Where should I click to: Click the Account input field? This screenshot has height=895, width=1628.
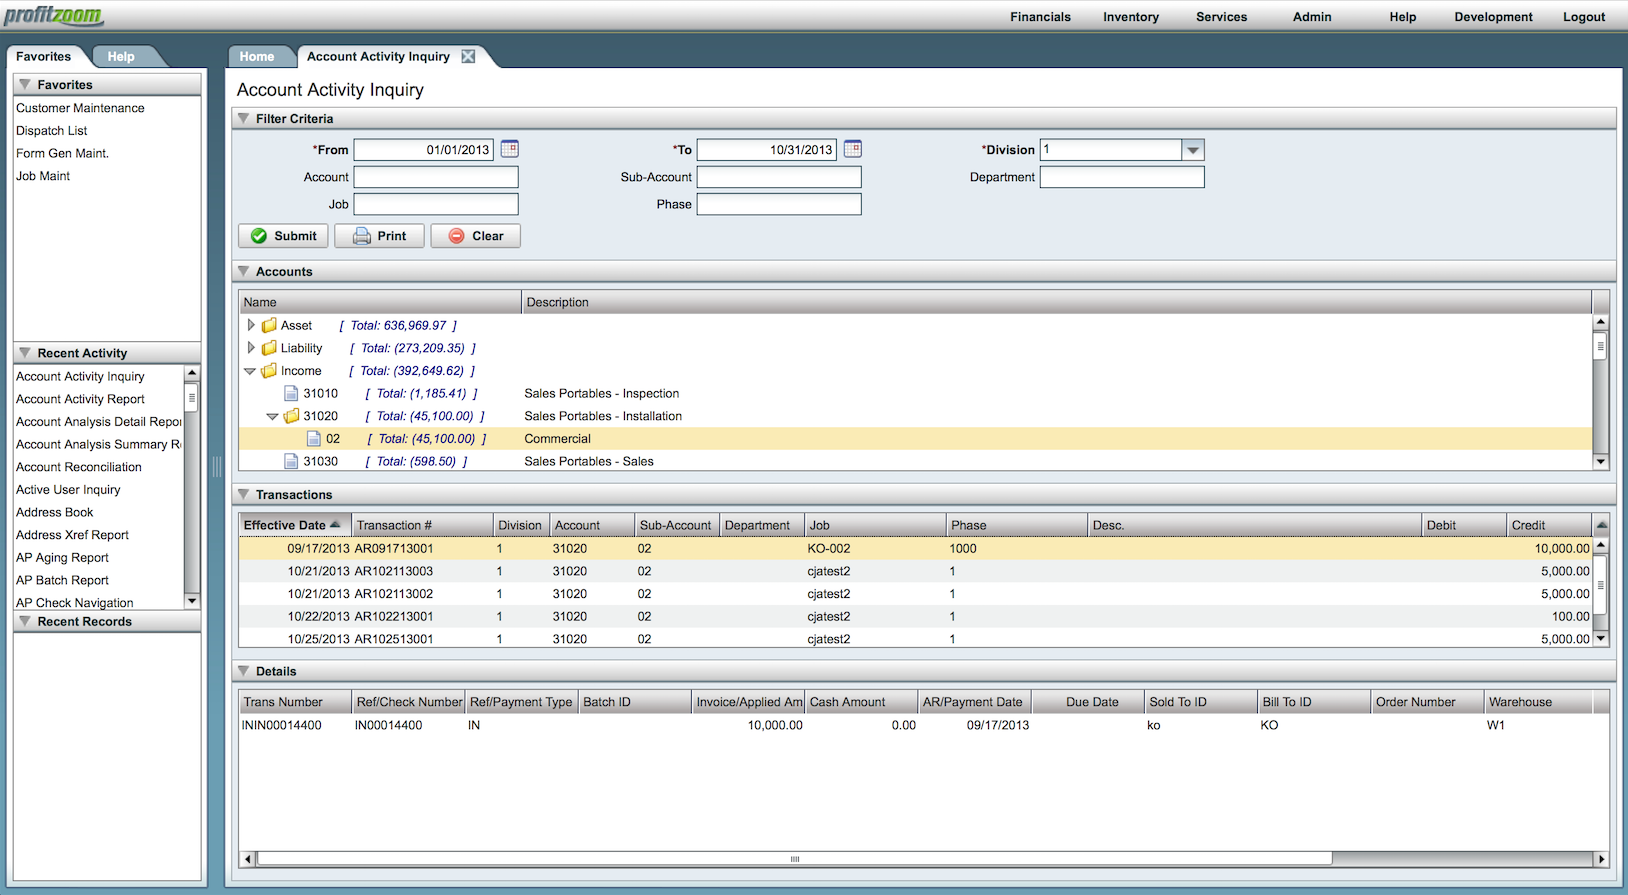point(436,177)
